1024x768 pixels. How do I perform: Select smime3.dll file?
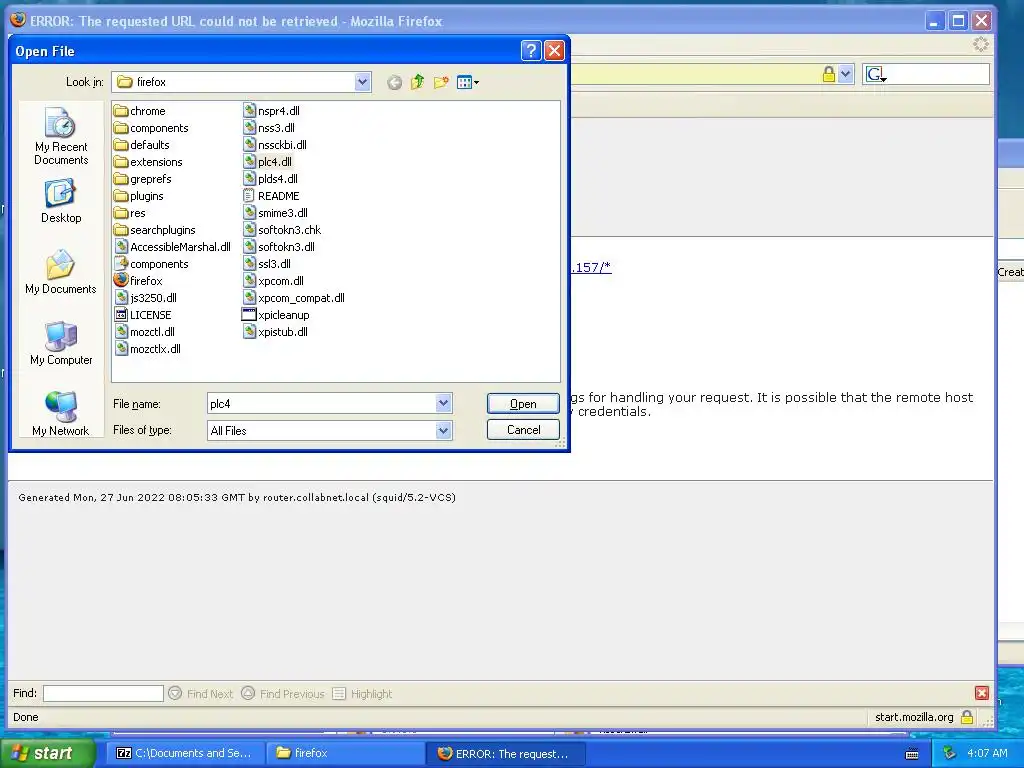pyautogui.click(x=276, y=213)
